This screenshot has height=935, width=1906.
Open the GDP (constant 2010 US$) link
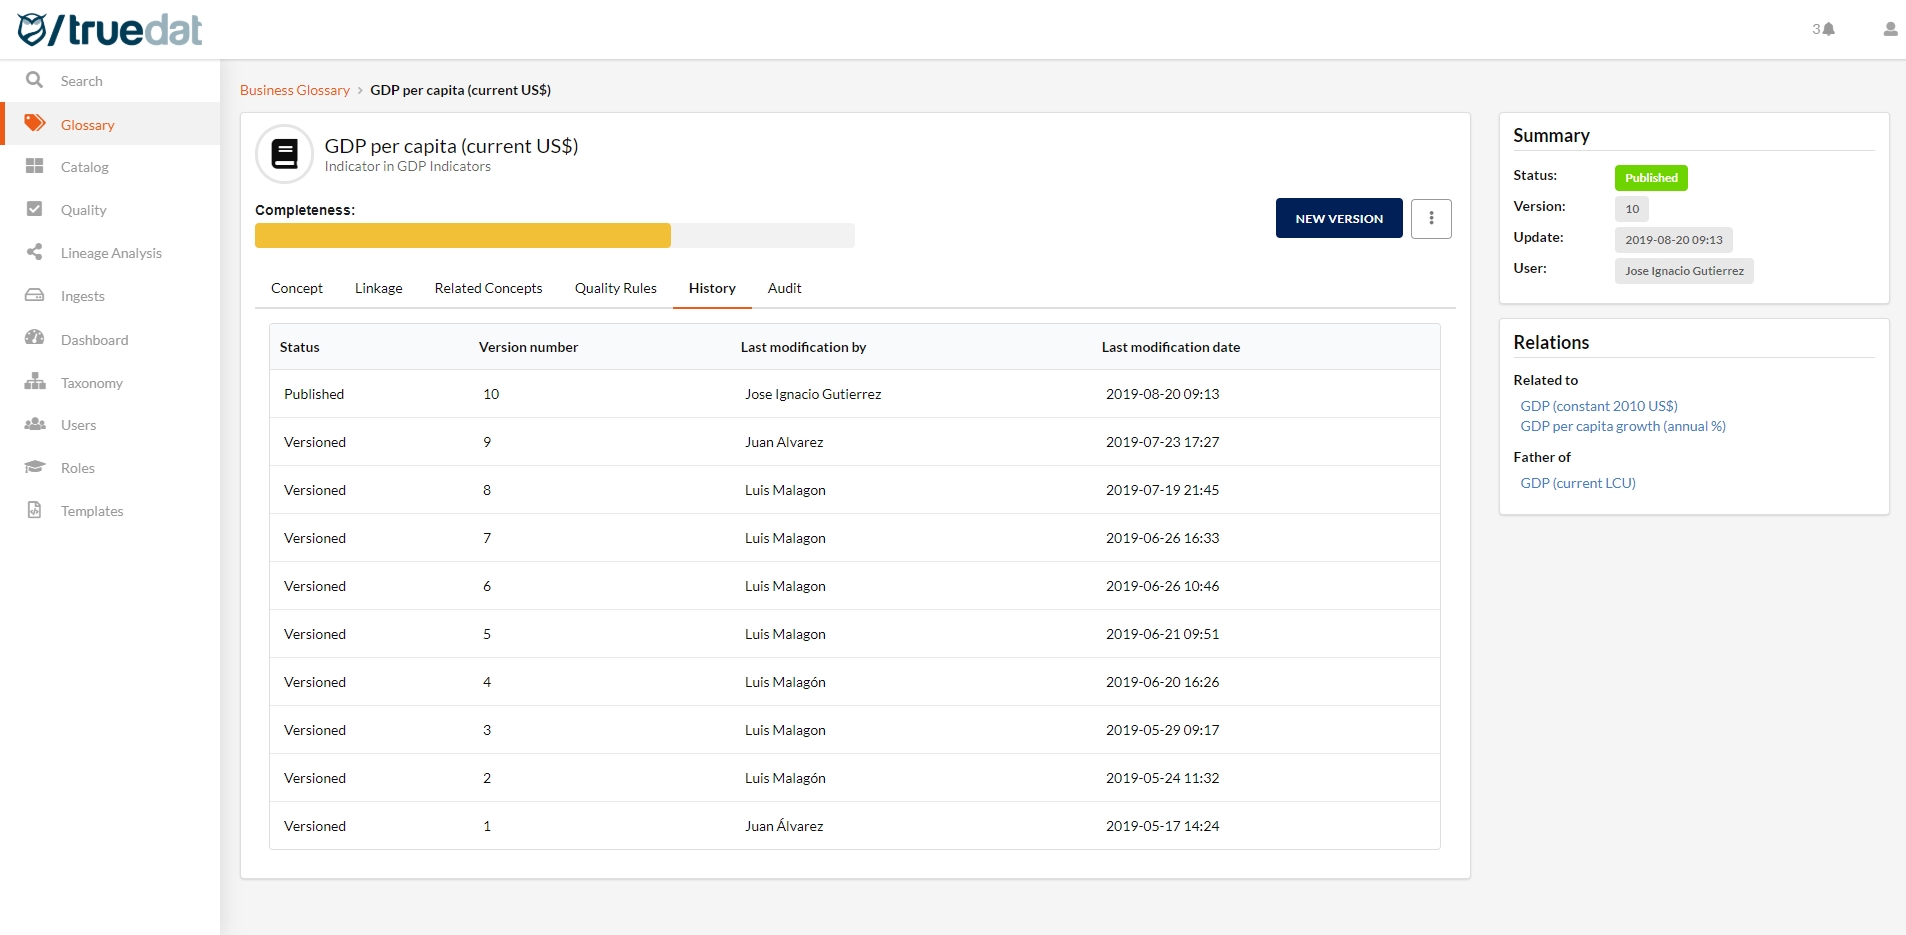pos(1598,406)
